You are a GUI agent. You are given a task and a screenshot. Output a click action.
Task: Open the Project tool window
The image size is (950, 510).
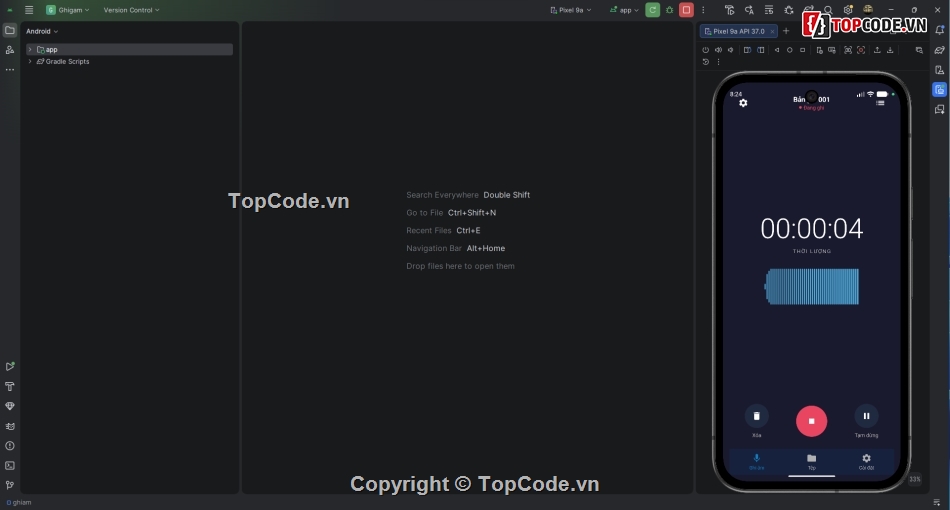[10, 30]
